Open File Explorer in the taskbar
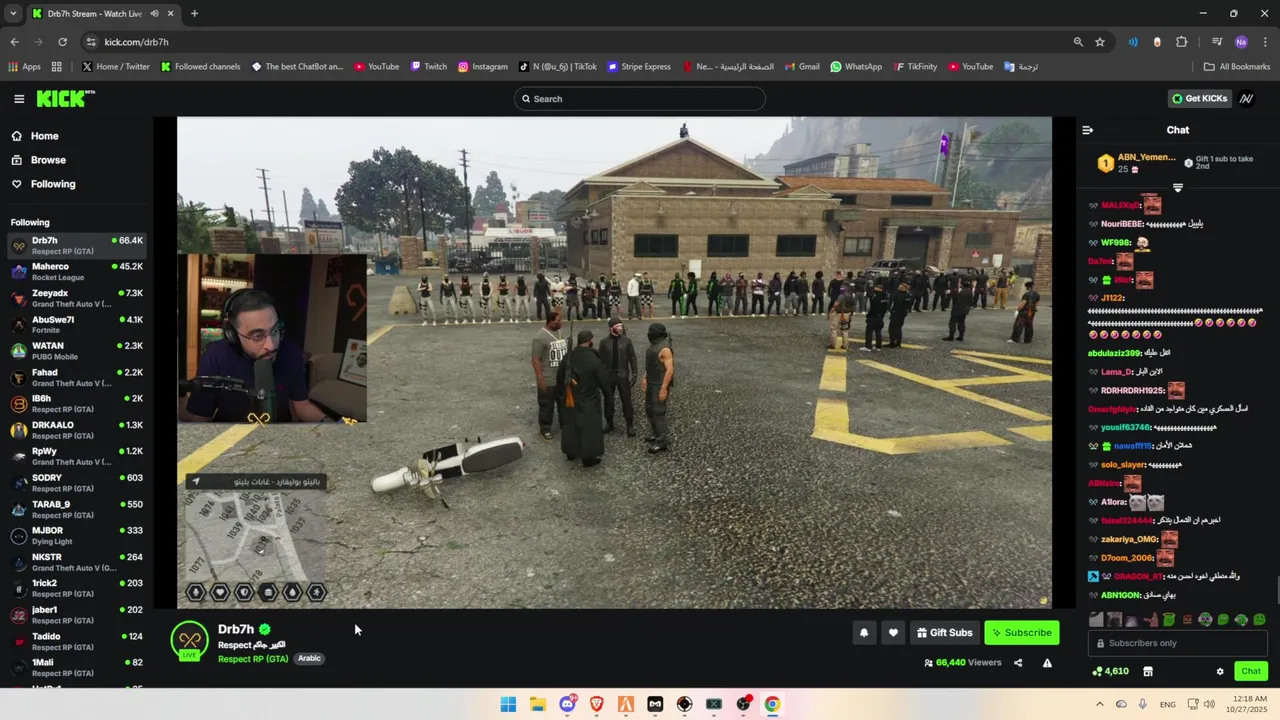 point(537,704)
